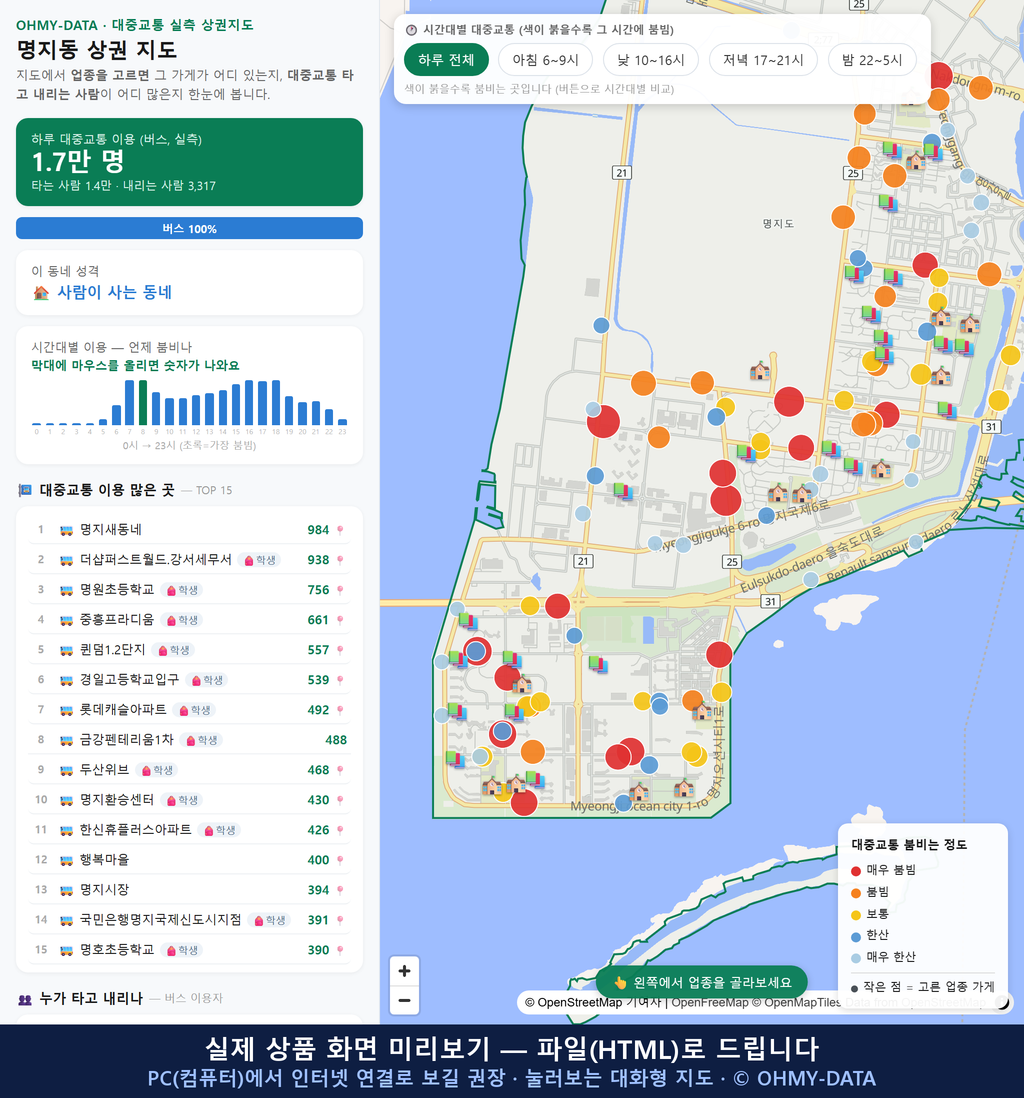Click the bus icon beside 명지새동네

click(67, 530)
